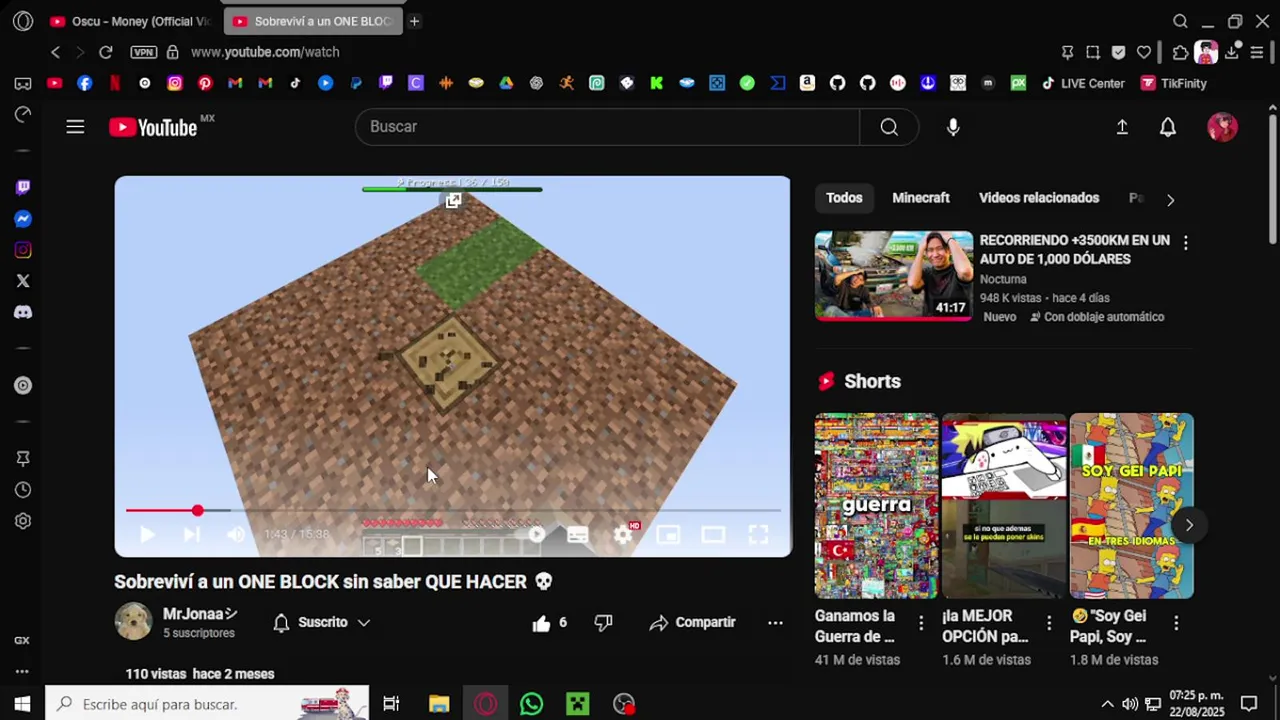Open the MrJonaa channel avatar
1280x720 pixels.
pos(133,622)
